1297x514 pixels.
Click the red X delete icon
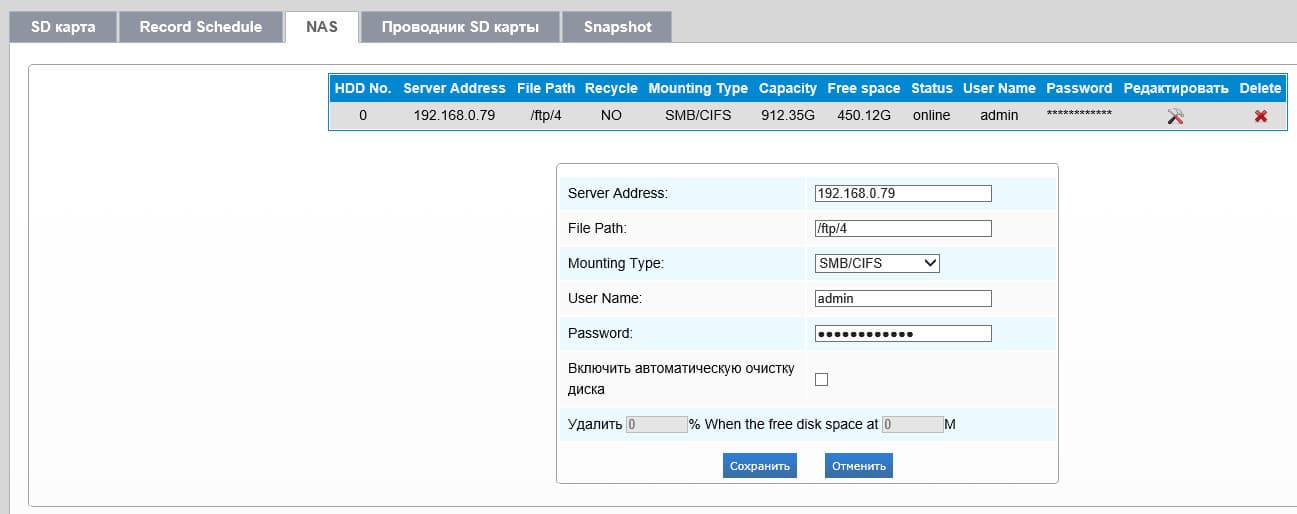(x=1260, y=116)
